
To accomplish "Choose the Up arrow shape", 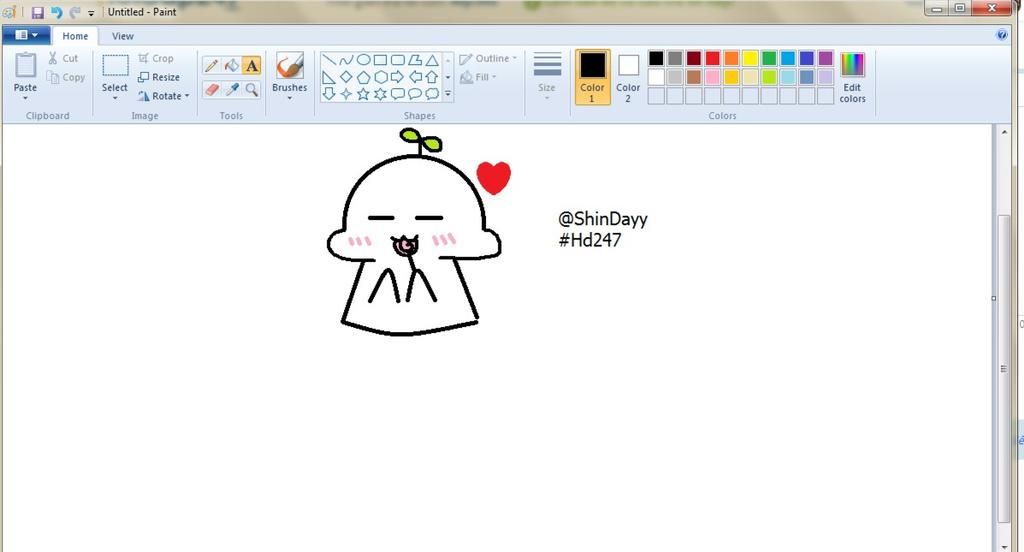I will pyautogui.click(x=432, y=77).
